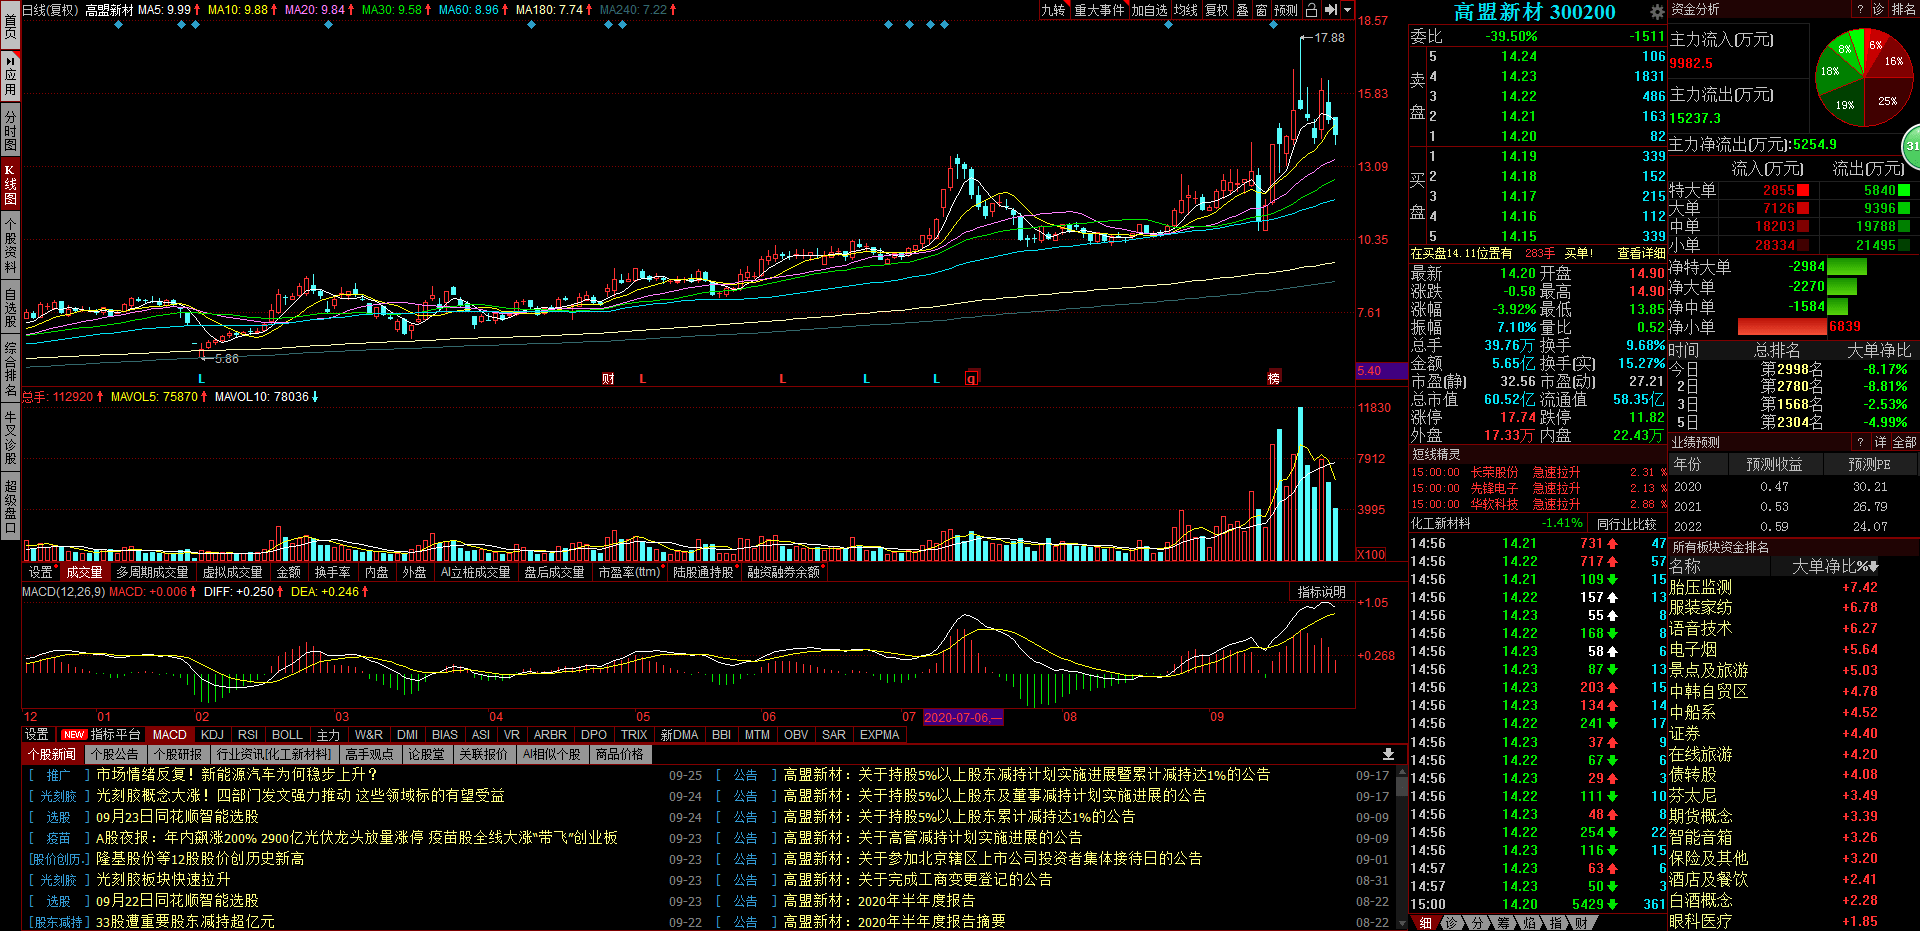Image resolution: width=1920 pixels, height=931 pixels.
Task: Click the help question mark in 资金分析
Action: pos(1860,9)
